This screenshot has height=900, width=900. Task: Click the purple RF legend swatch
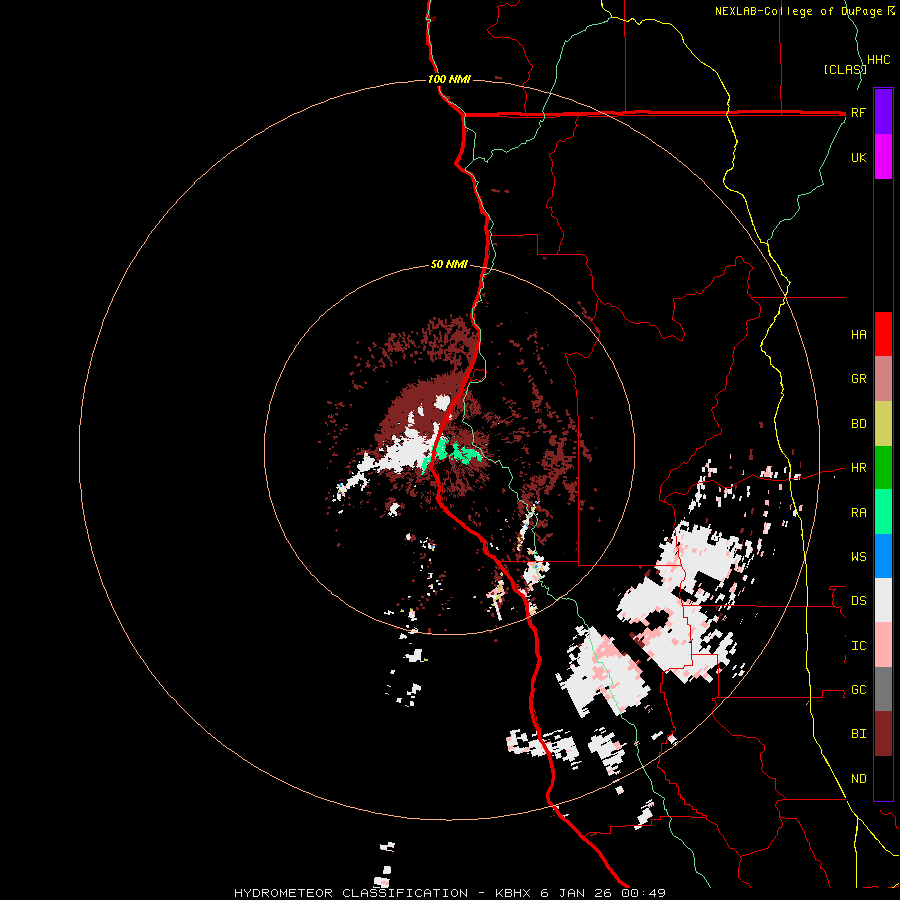[x=883, y=112]
